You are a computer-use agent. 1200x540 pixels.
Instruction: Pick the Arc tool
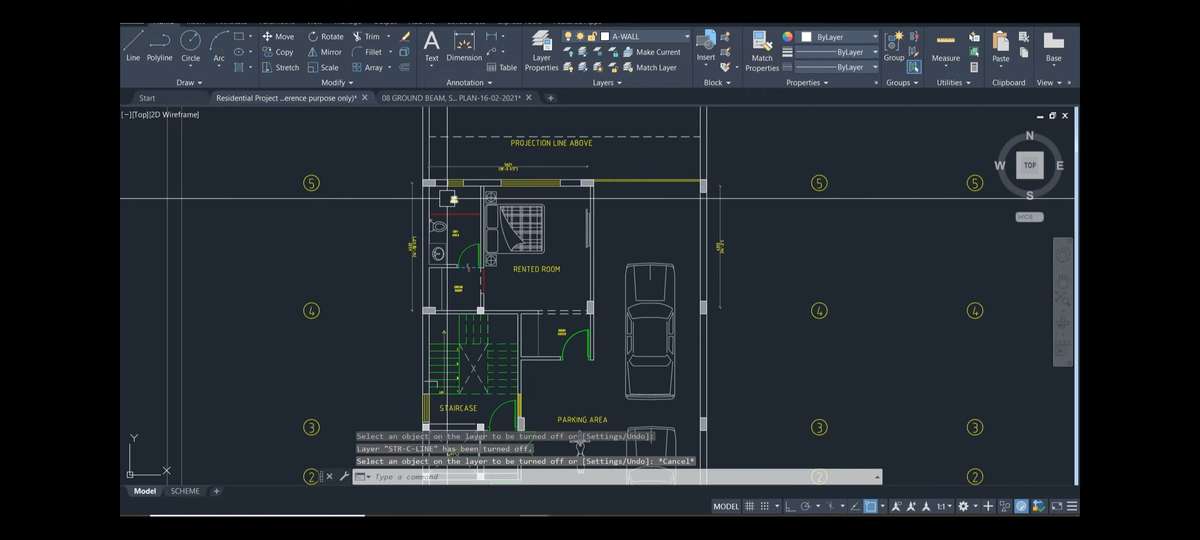(x=219, y=46)
